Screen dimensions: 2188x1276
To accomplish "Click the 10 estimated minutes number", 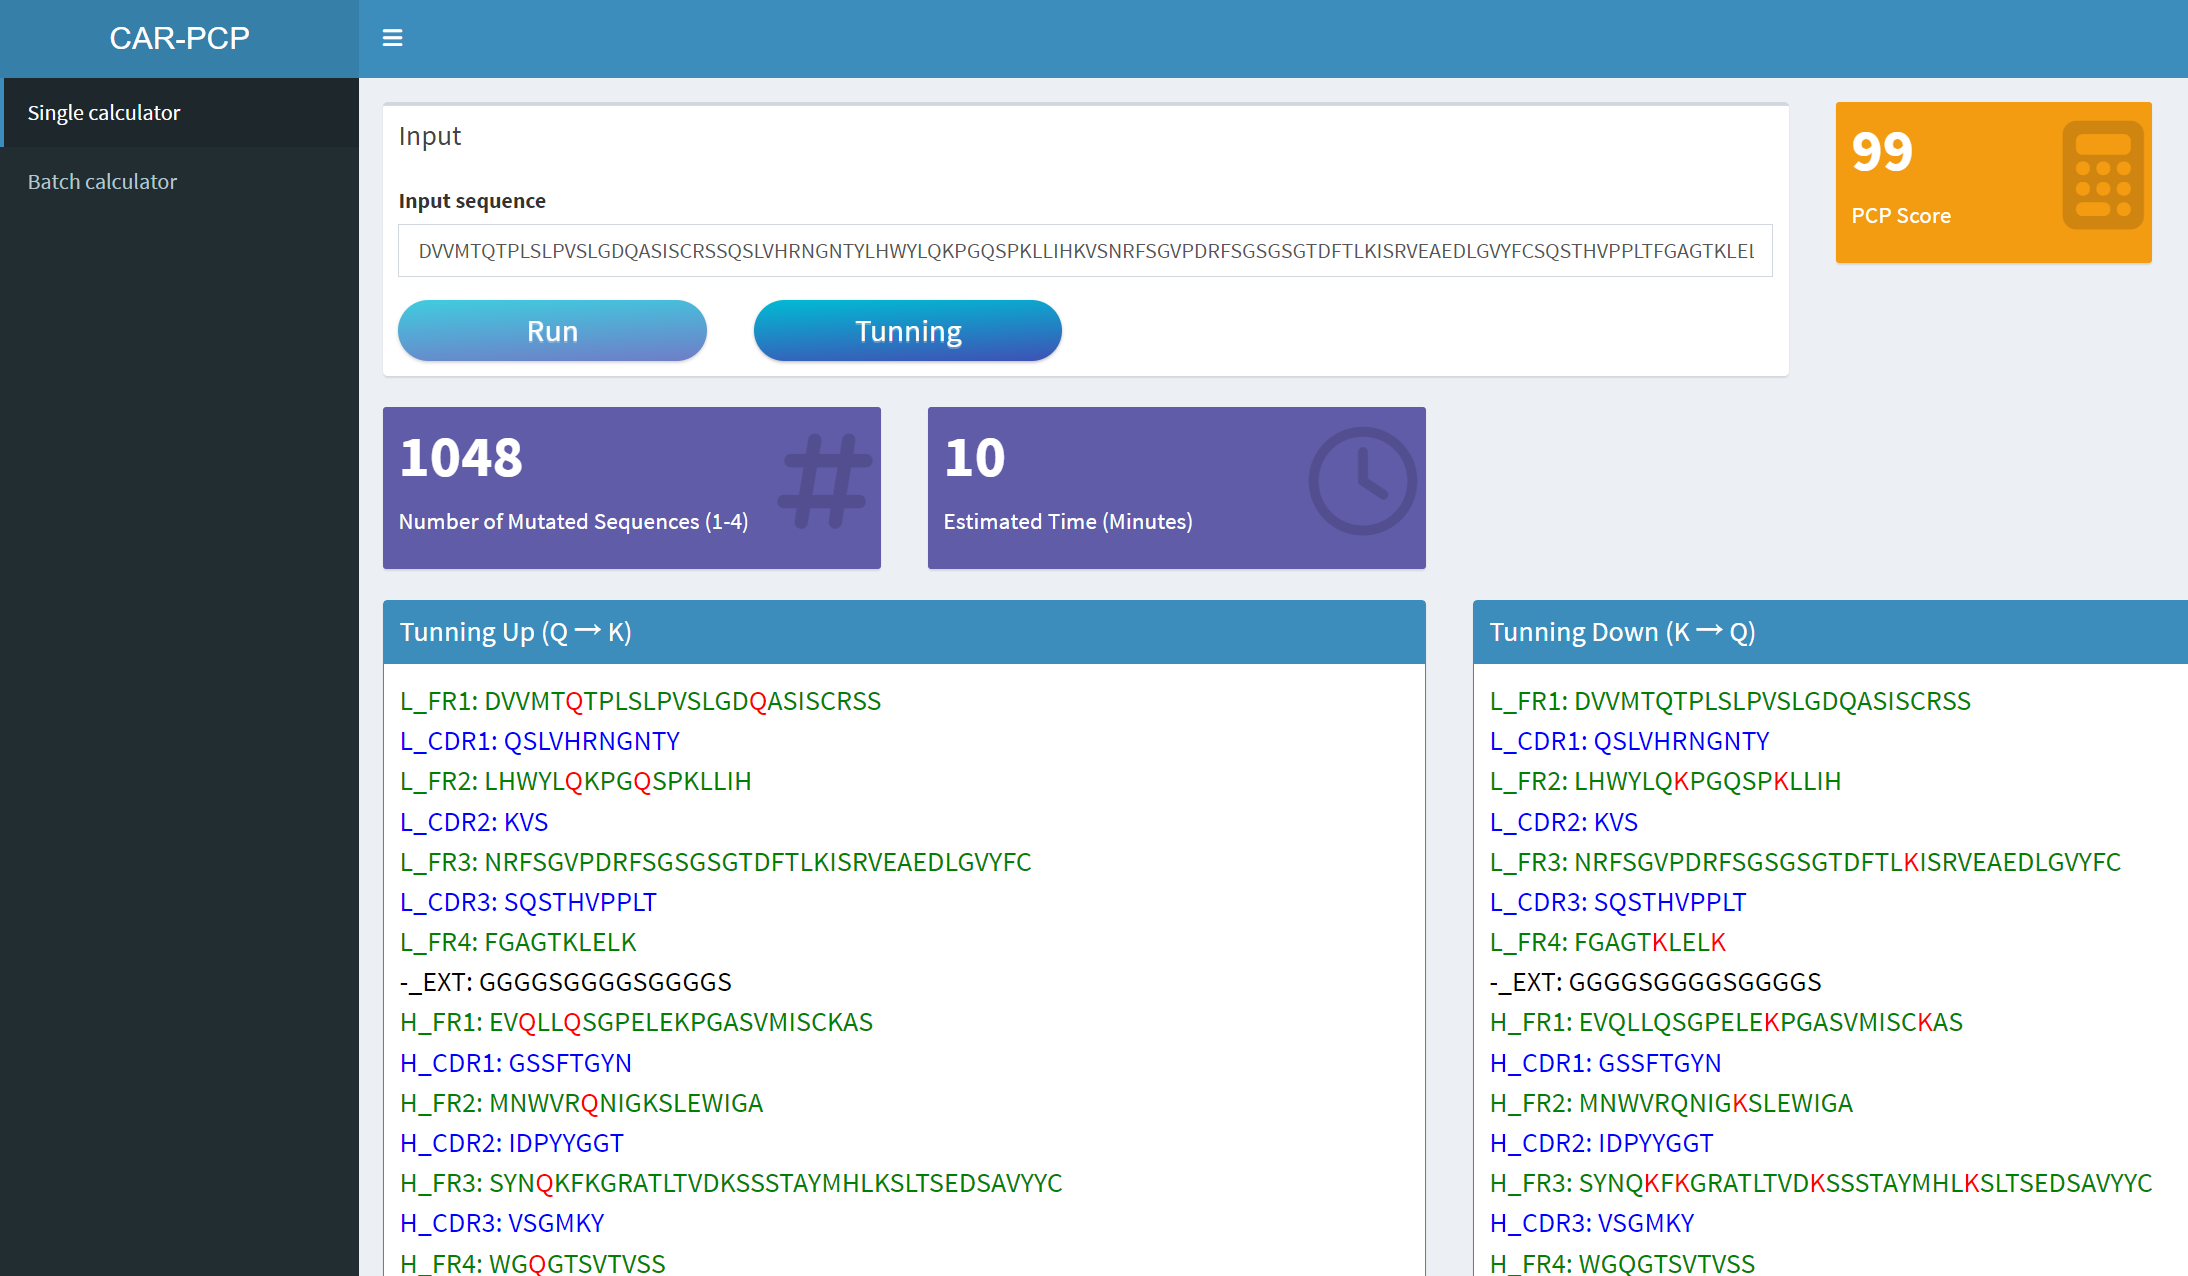I will coord(974,458).
